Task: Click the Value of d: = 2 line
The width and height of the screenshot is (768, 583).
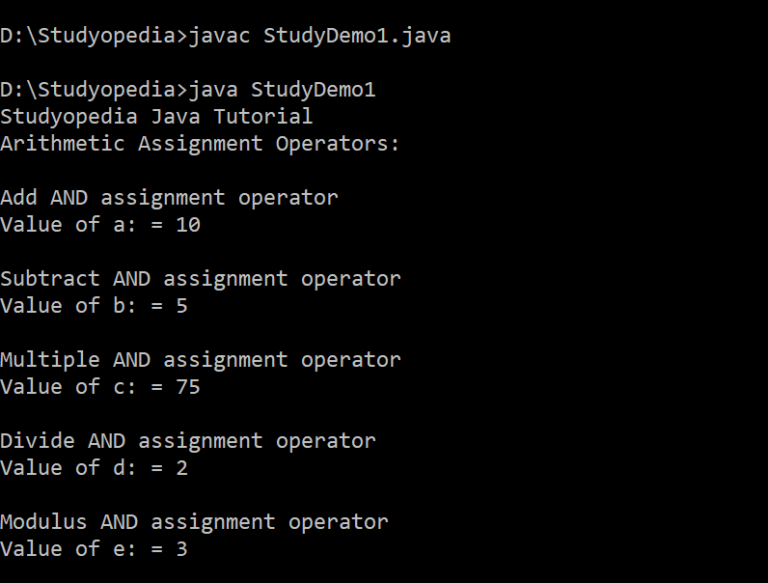Action: (x=94, y=468)
